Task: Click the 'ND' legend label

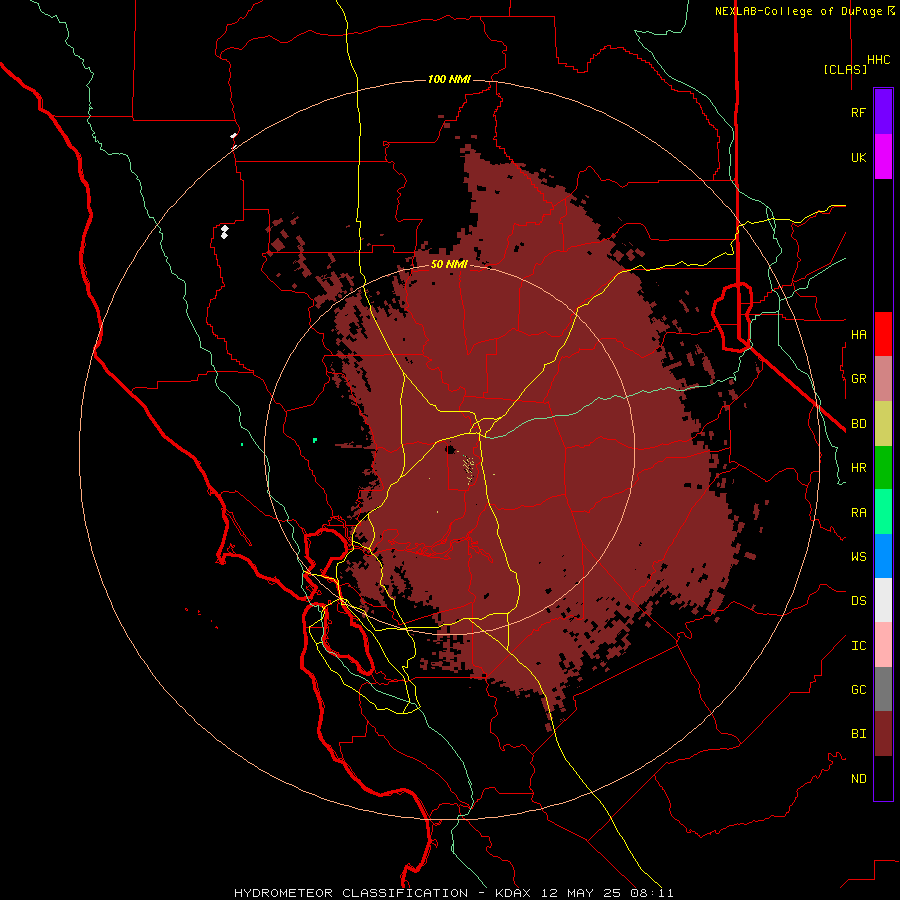Action: 859,779
